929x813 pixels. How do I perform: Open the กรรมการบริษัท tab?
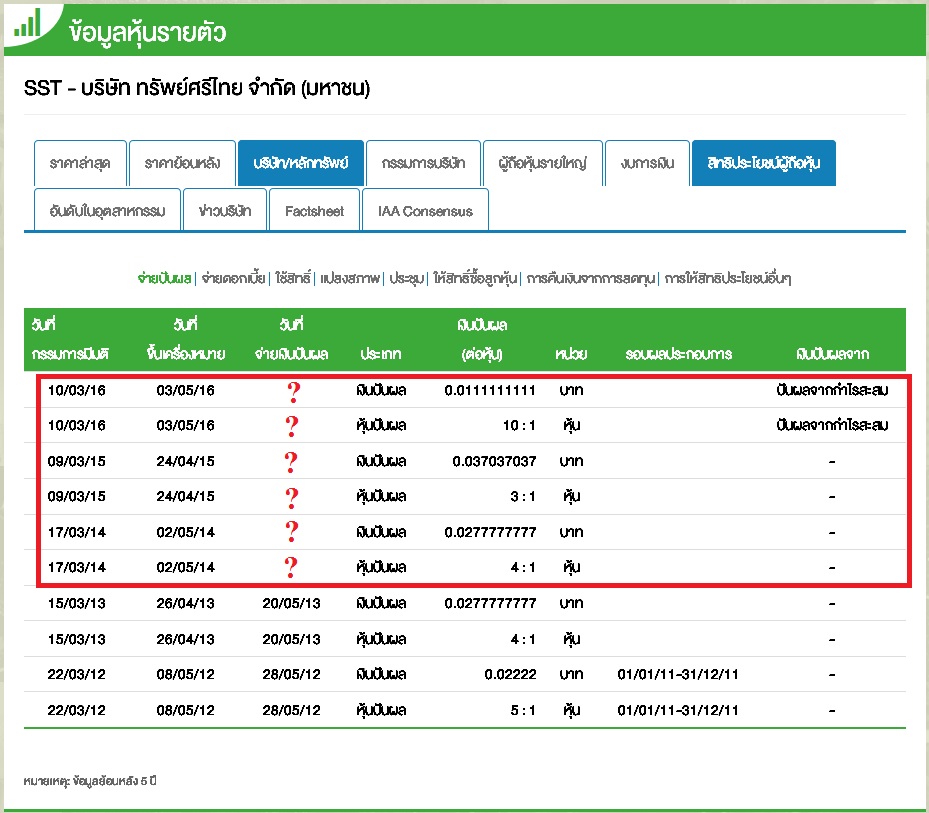pyautogui.click(x=423, y=163)
